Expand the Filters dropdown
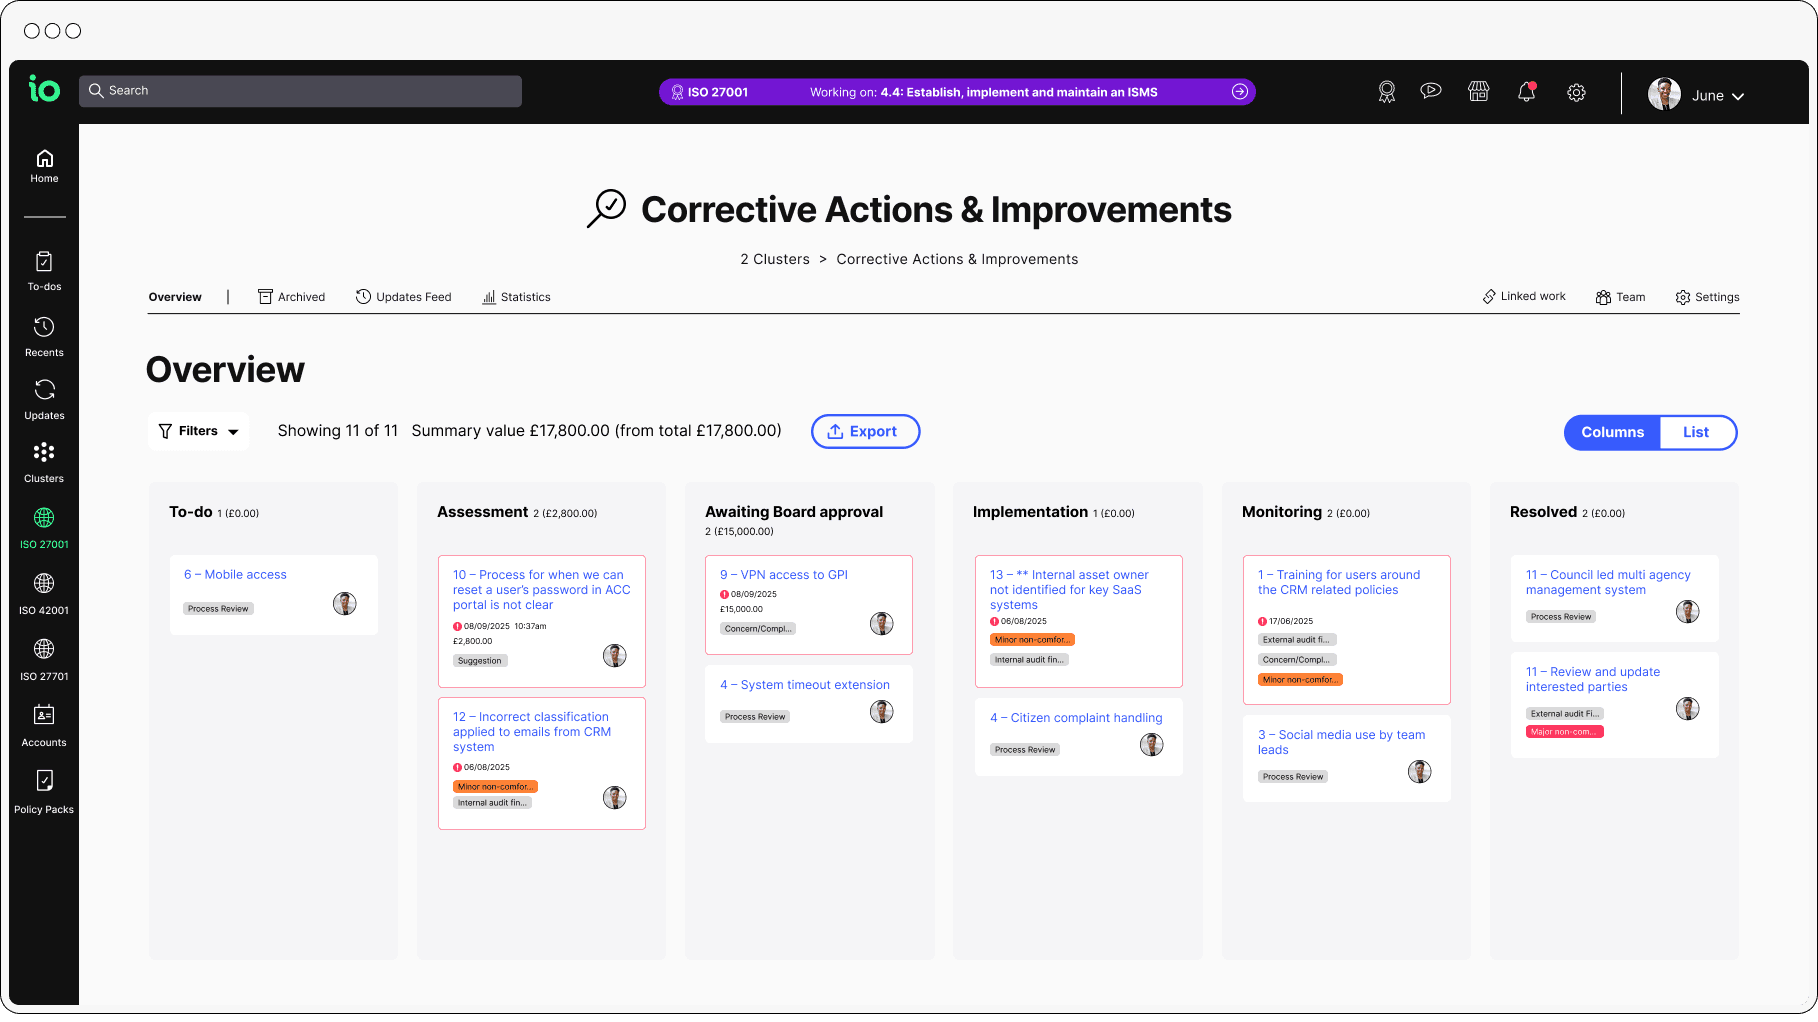The height and width of the screenshot is (1022, 1818). 198,431
